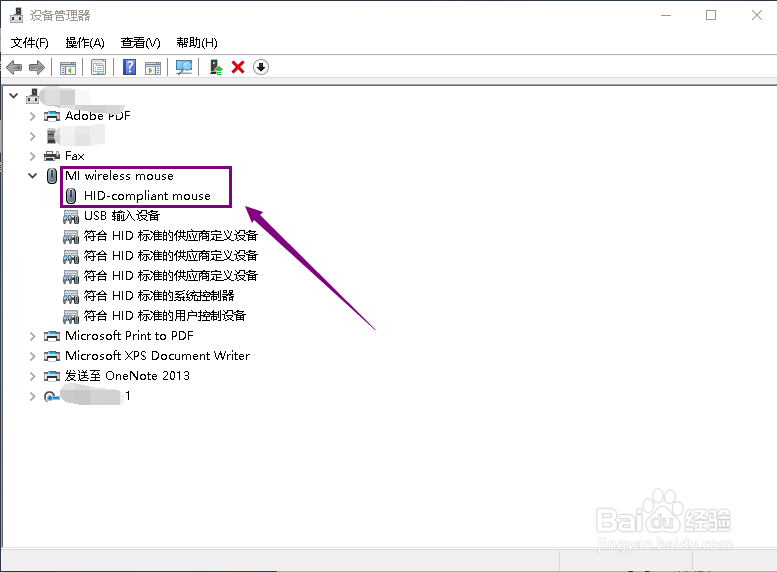The height and width of the screenshot is (572, 777).
Task: Click the mouse icon beside HID-compliant mouse
Action: [x=71, y=196]
